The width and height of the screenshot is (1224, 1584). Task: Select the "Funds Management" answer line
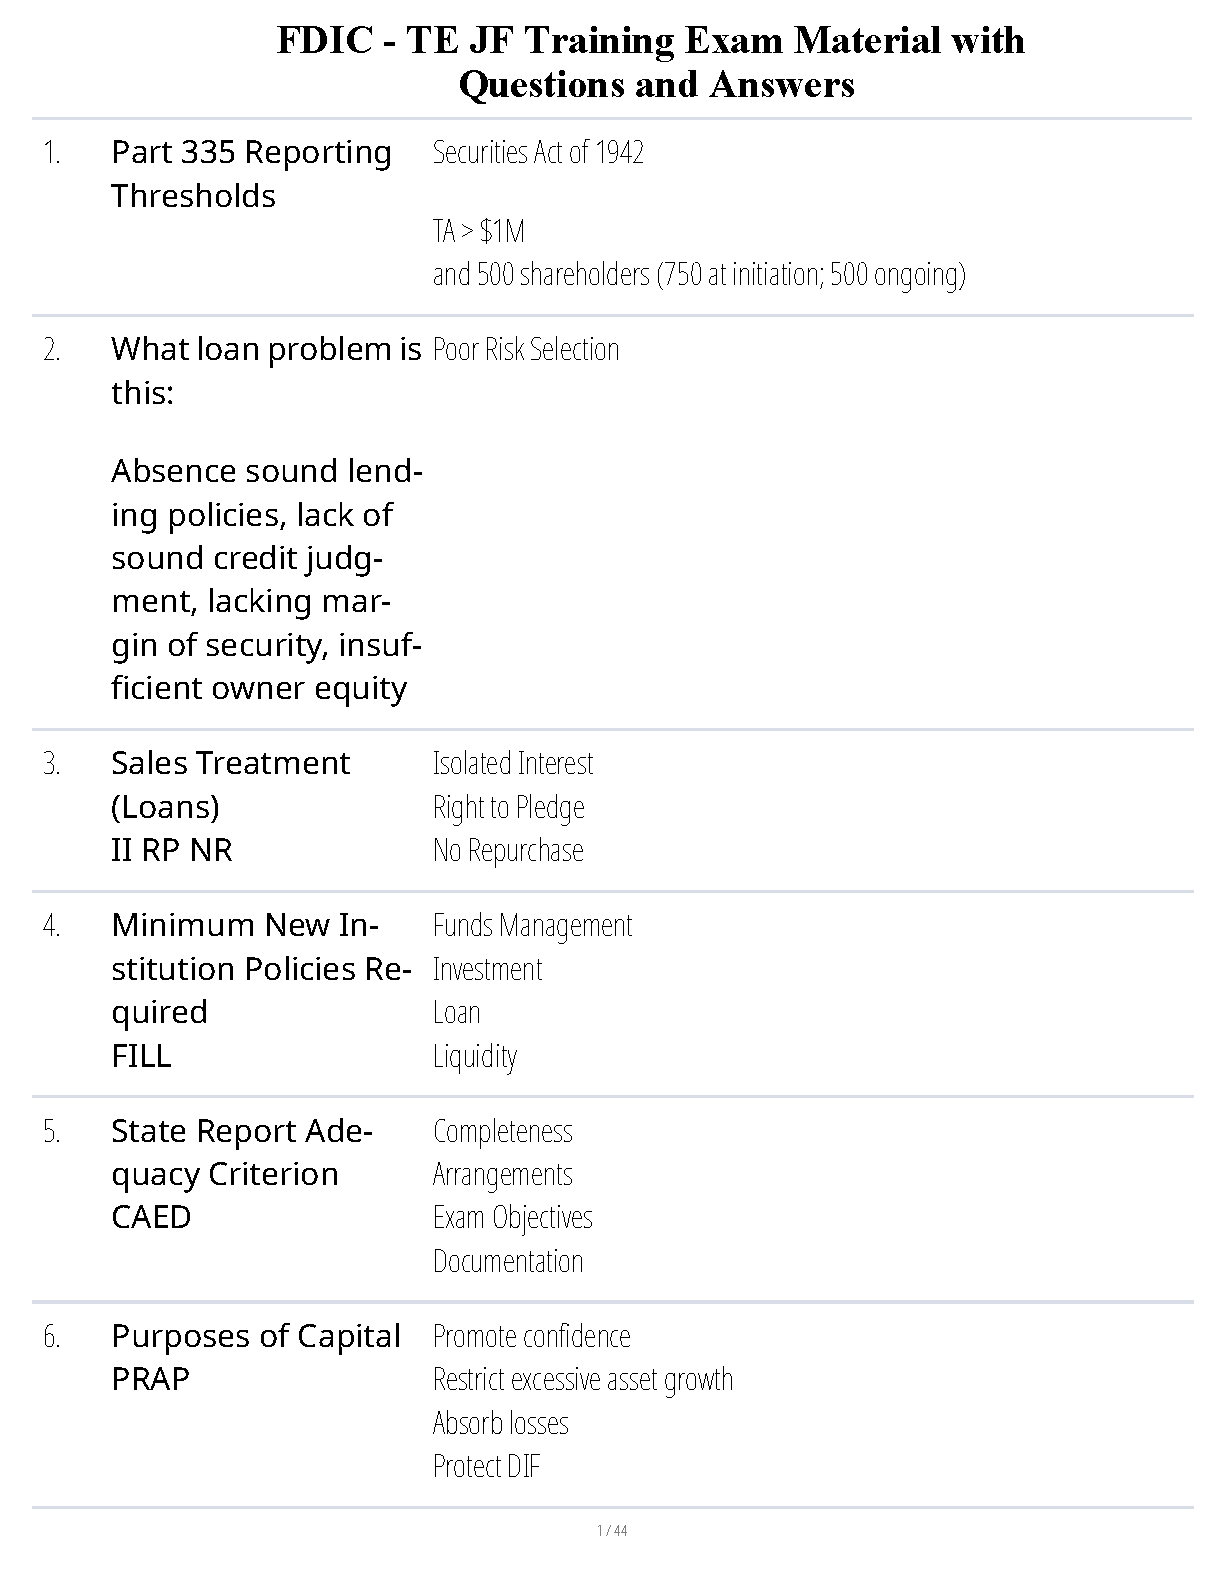pyautogui.click(x=532, y=926)
